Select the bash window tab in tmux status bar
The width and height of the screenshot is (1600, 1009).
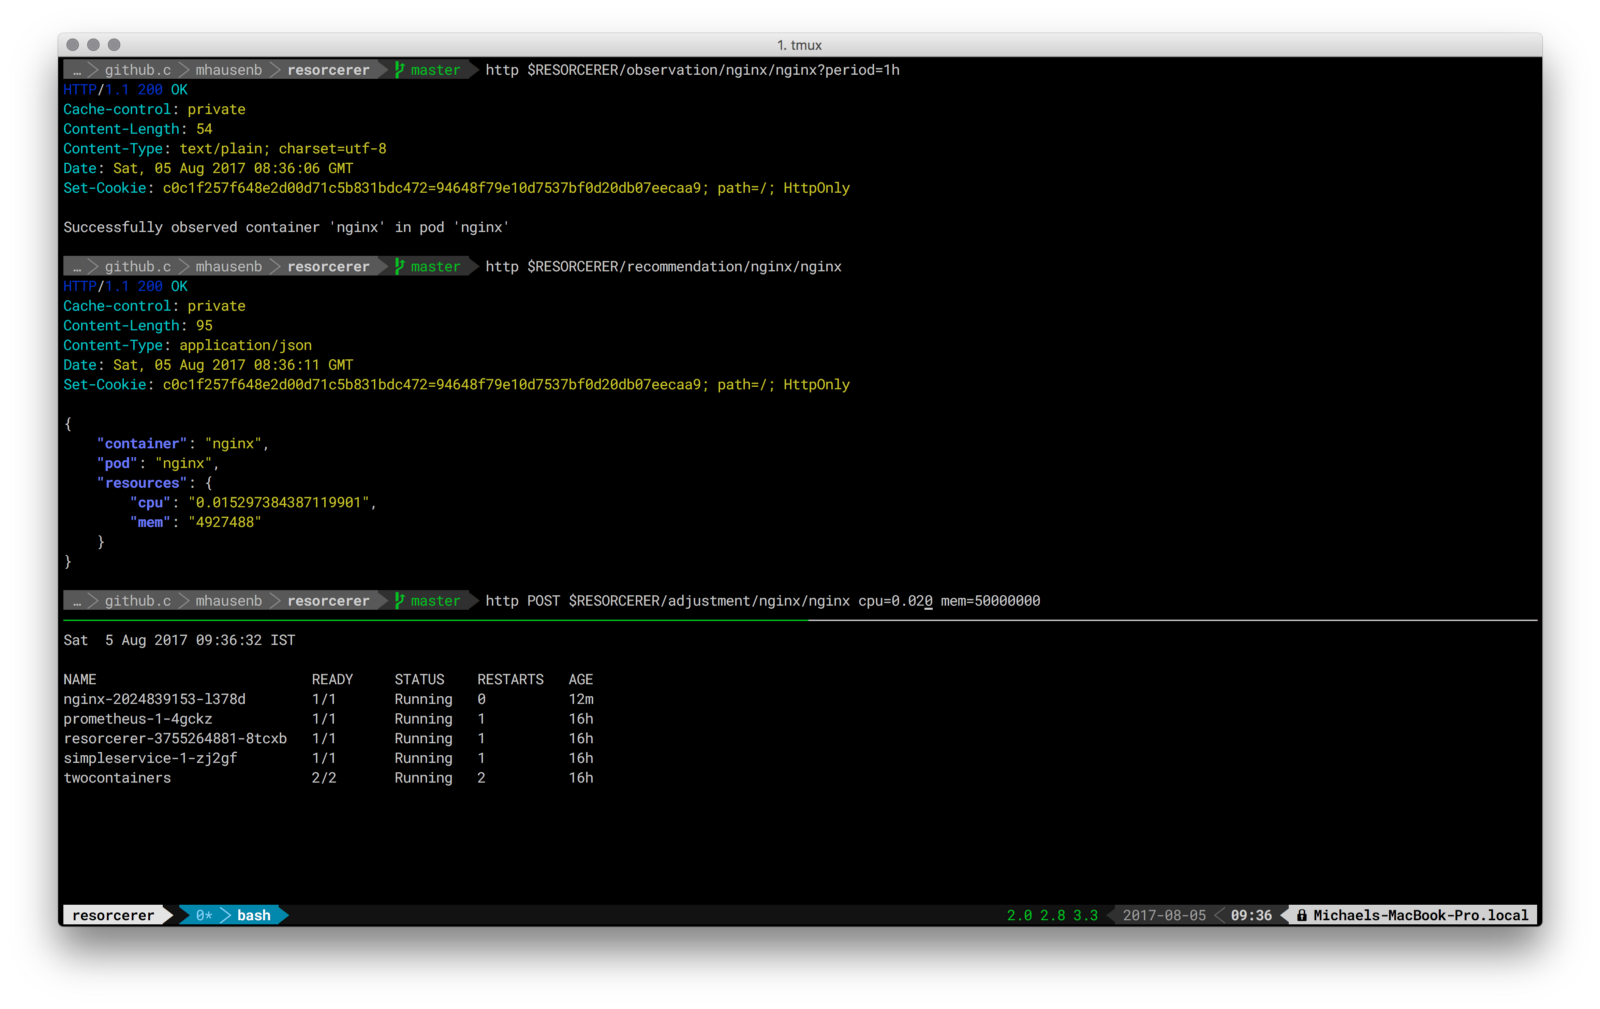click(254, 915)
